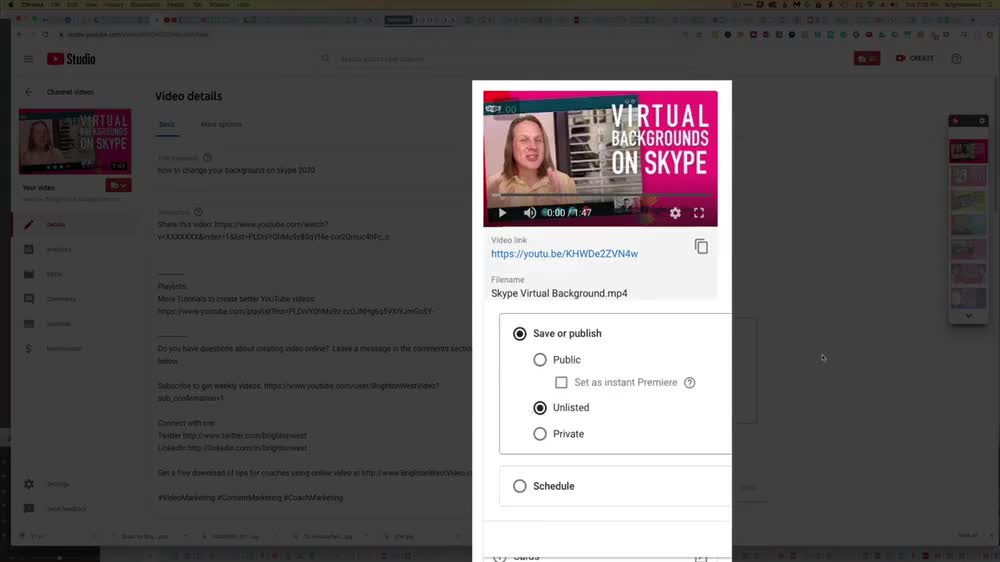Click the playlist URL in description
Screen dimensions: 1000x562
click(295, 311)
